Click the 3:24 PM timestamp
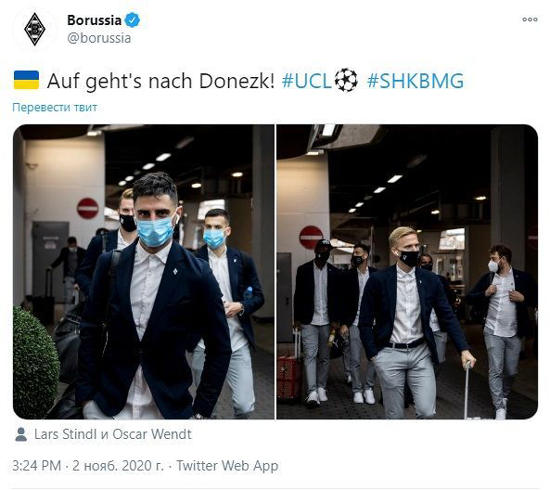Screen dimensions: 550x490 (36, 466)
